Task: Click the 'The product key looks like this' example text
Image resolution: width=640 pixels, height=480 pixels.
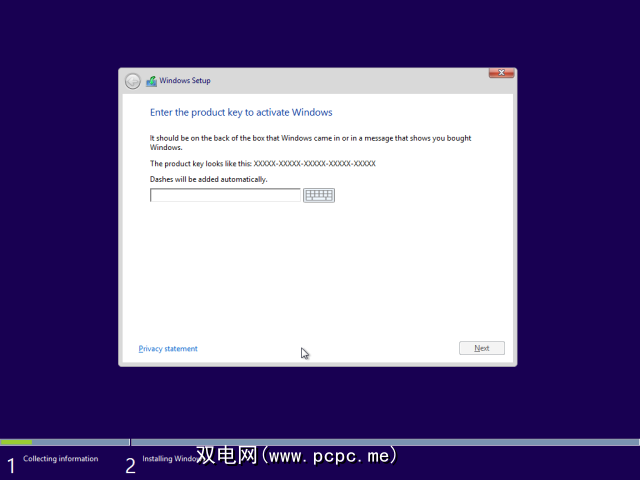Action: tap(263, 164)
